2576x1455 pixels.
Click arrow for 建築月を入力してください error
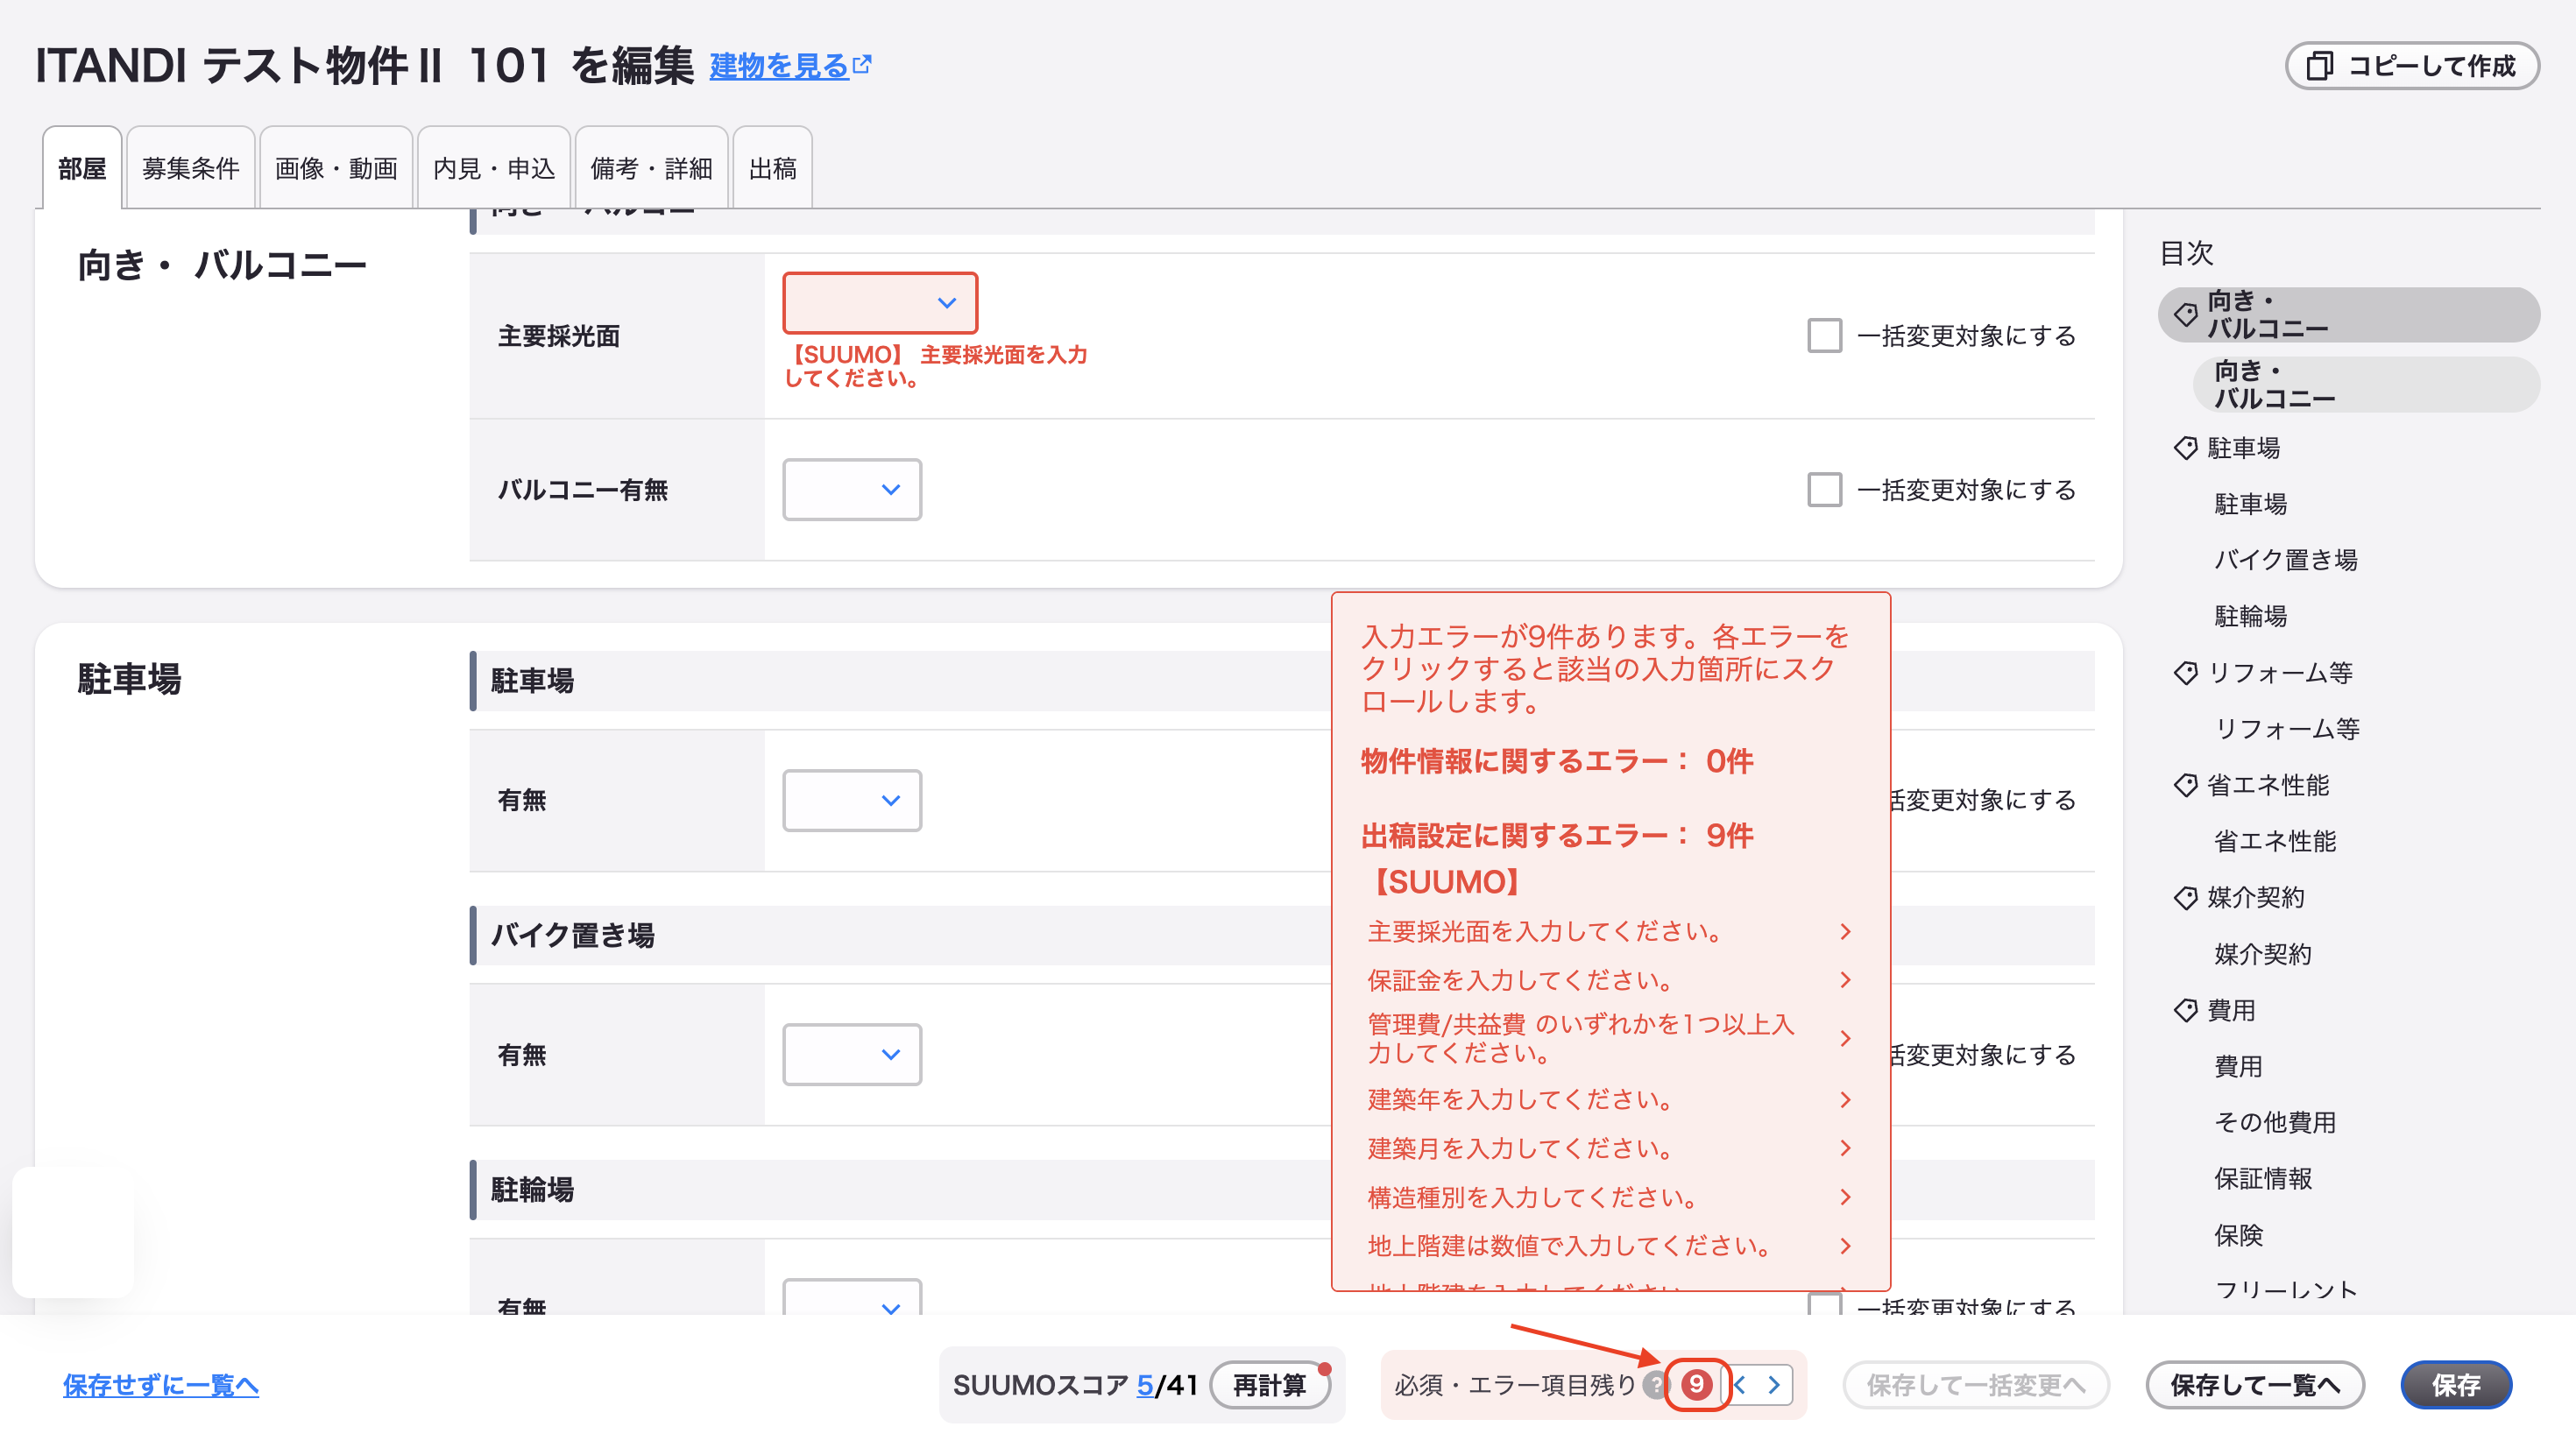click(x=1845, y=1148)
